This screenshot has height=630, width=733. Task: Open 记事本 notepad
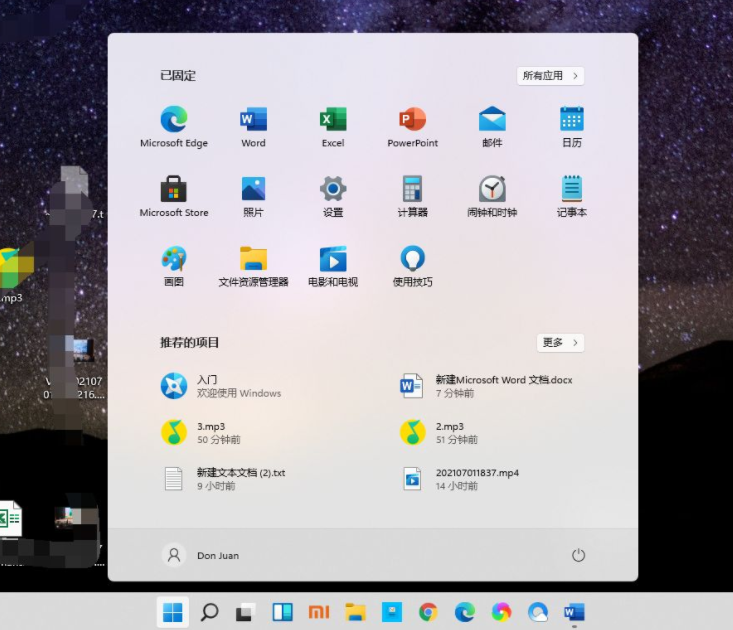coord(571,196)
